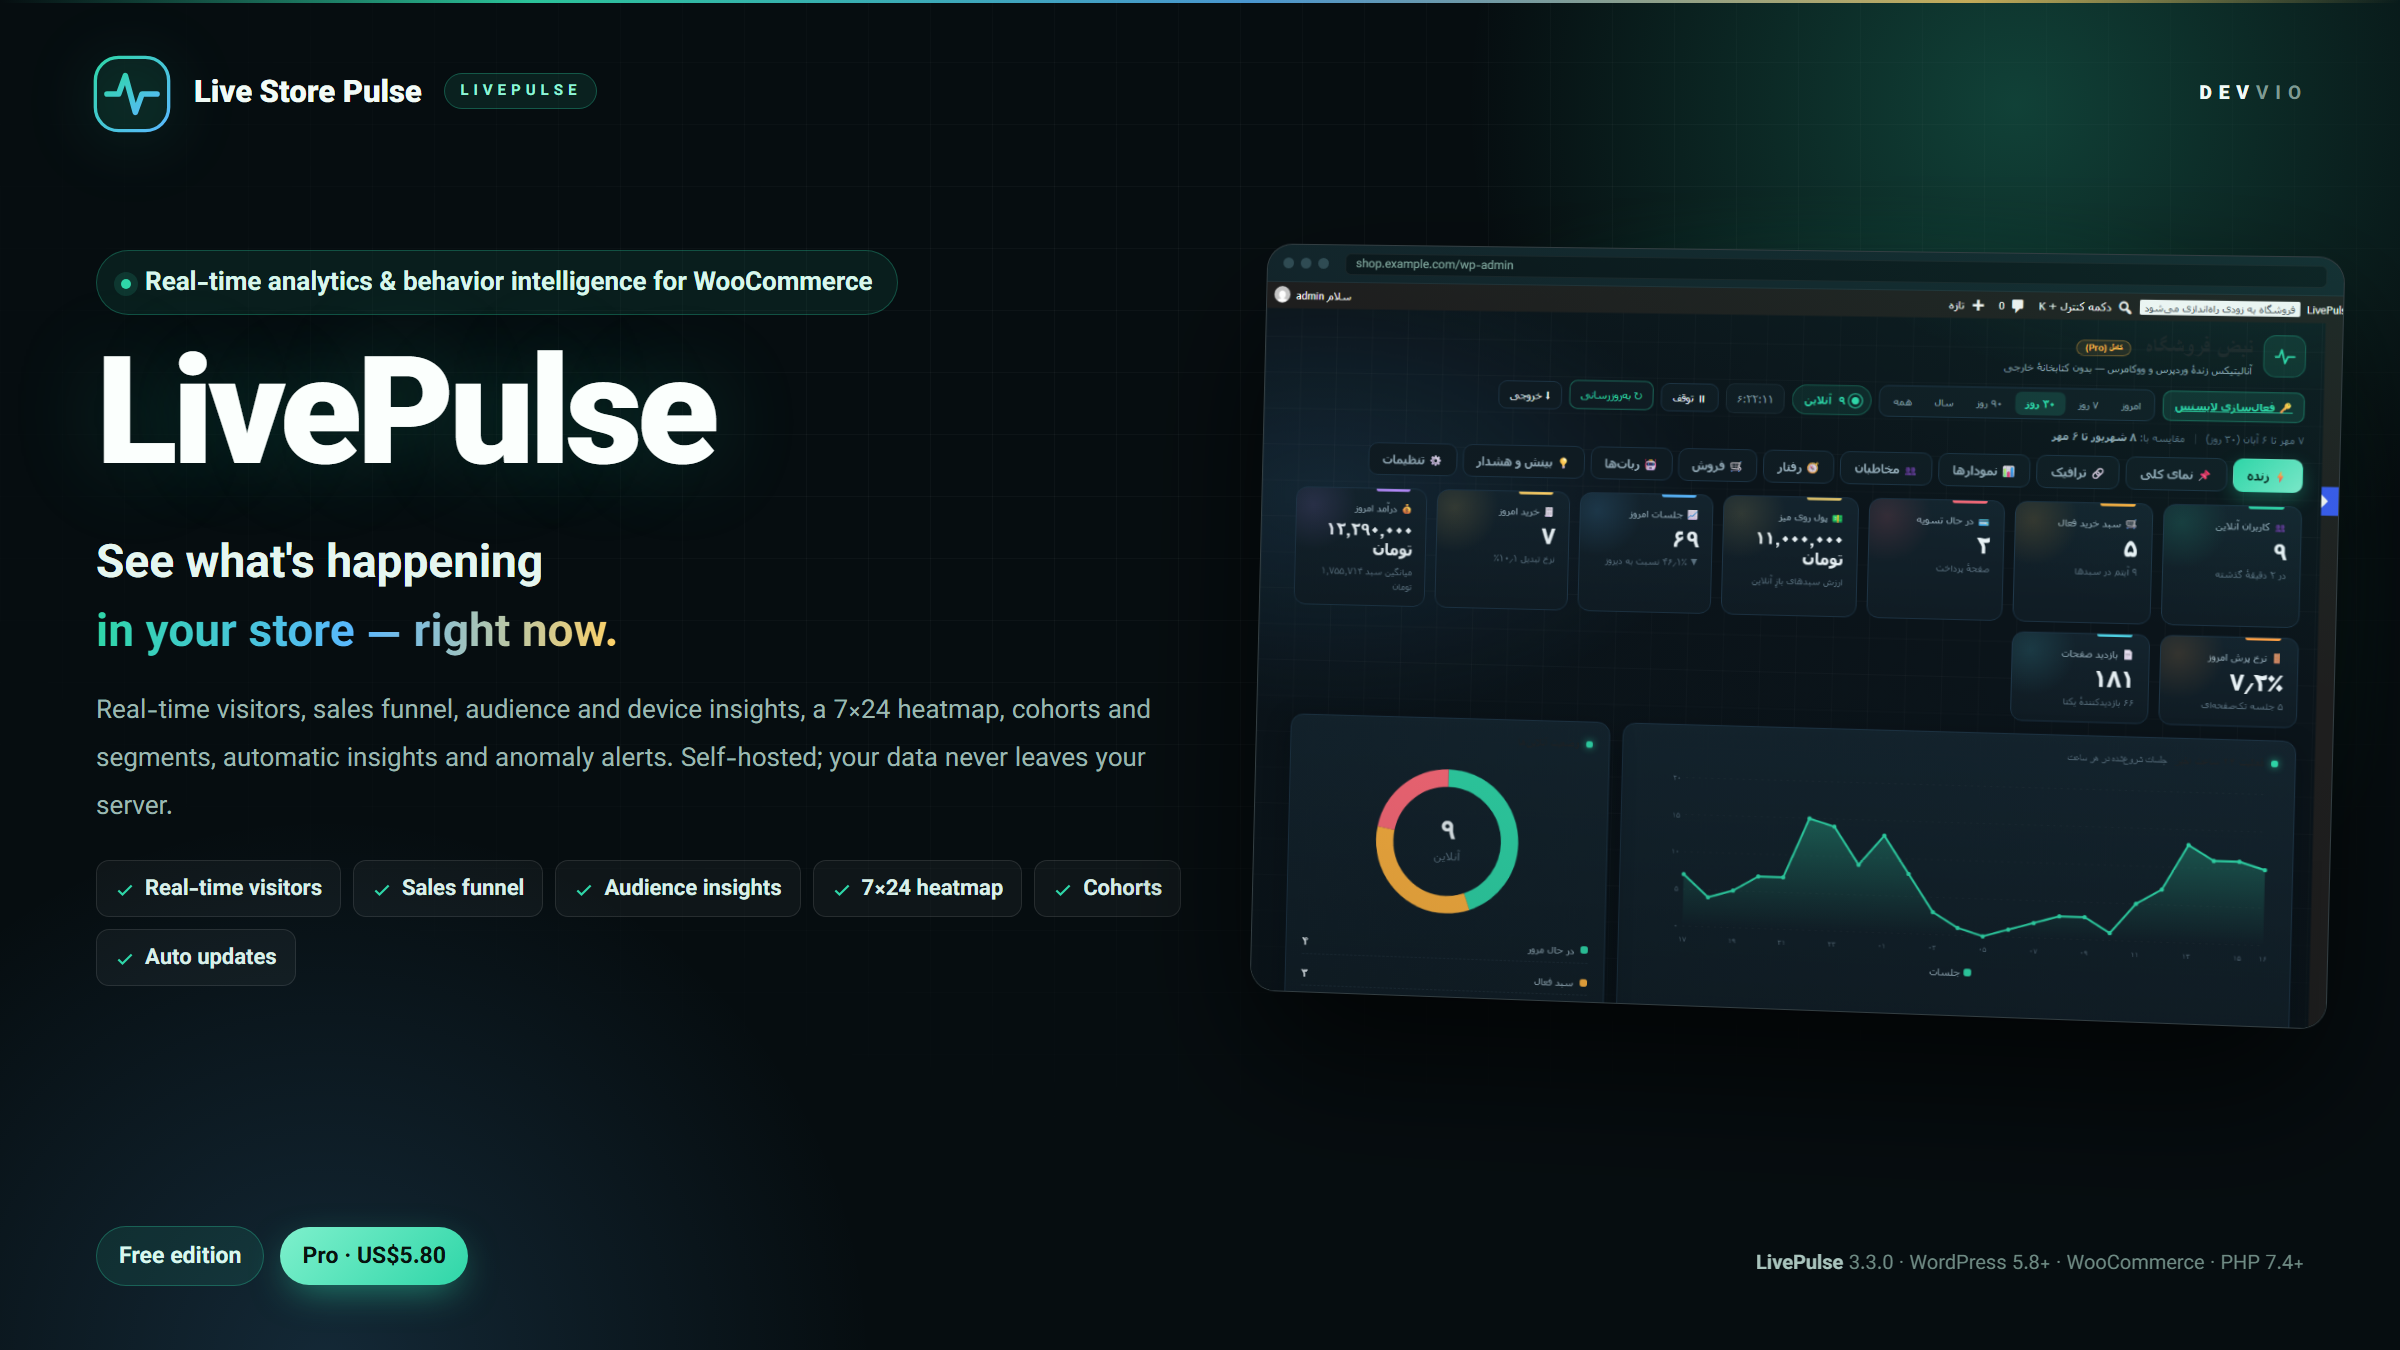Click the Pro · US$5.80 button
This screenshot has height=1350, width=2400.
(x=374, y=1255)
